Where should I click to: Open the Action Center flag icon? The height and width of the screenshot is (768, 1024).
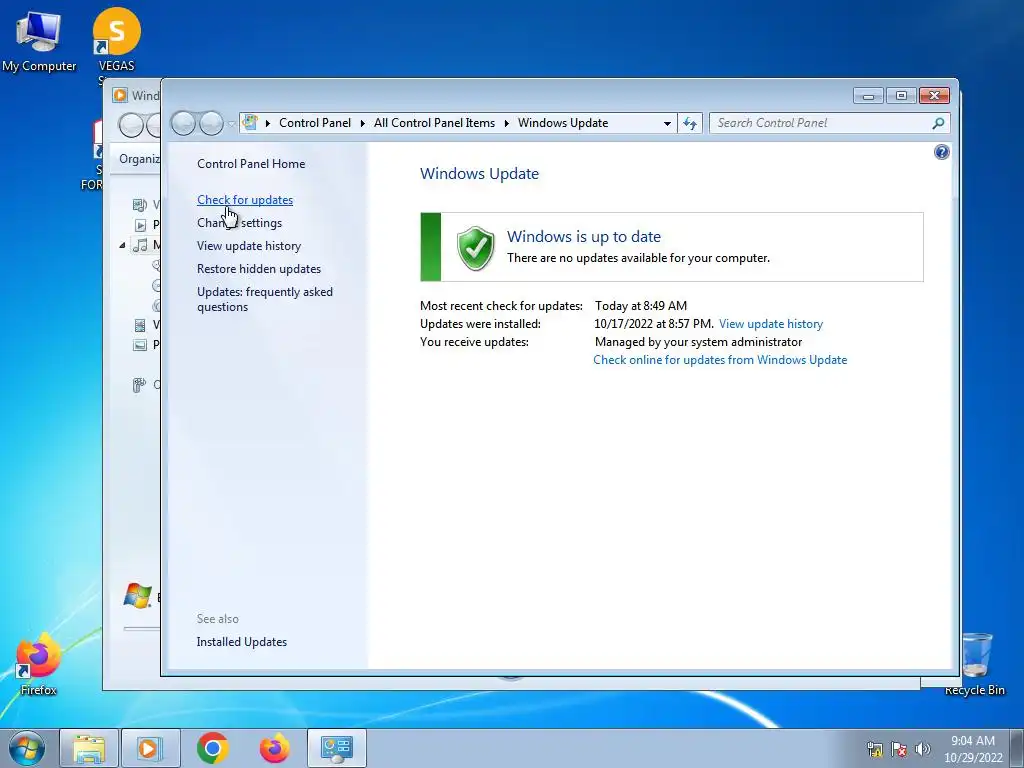899,749
